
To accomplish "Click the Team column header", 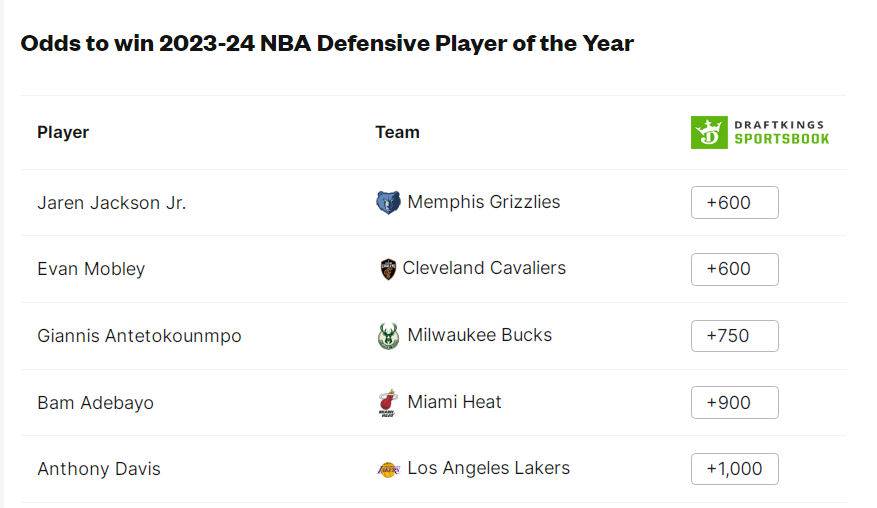I will [397, 132].
